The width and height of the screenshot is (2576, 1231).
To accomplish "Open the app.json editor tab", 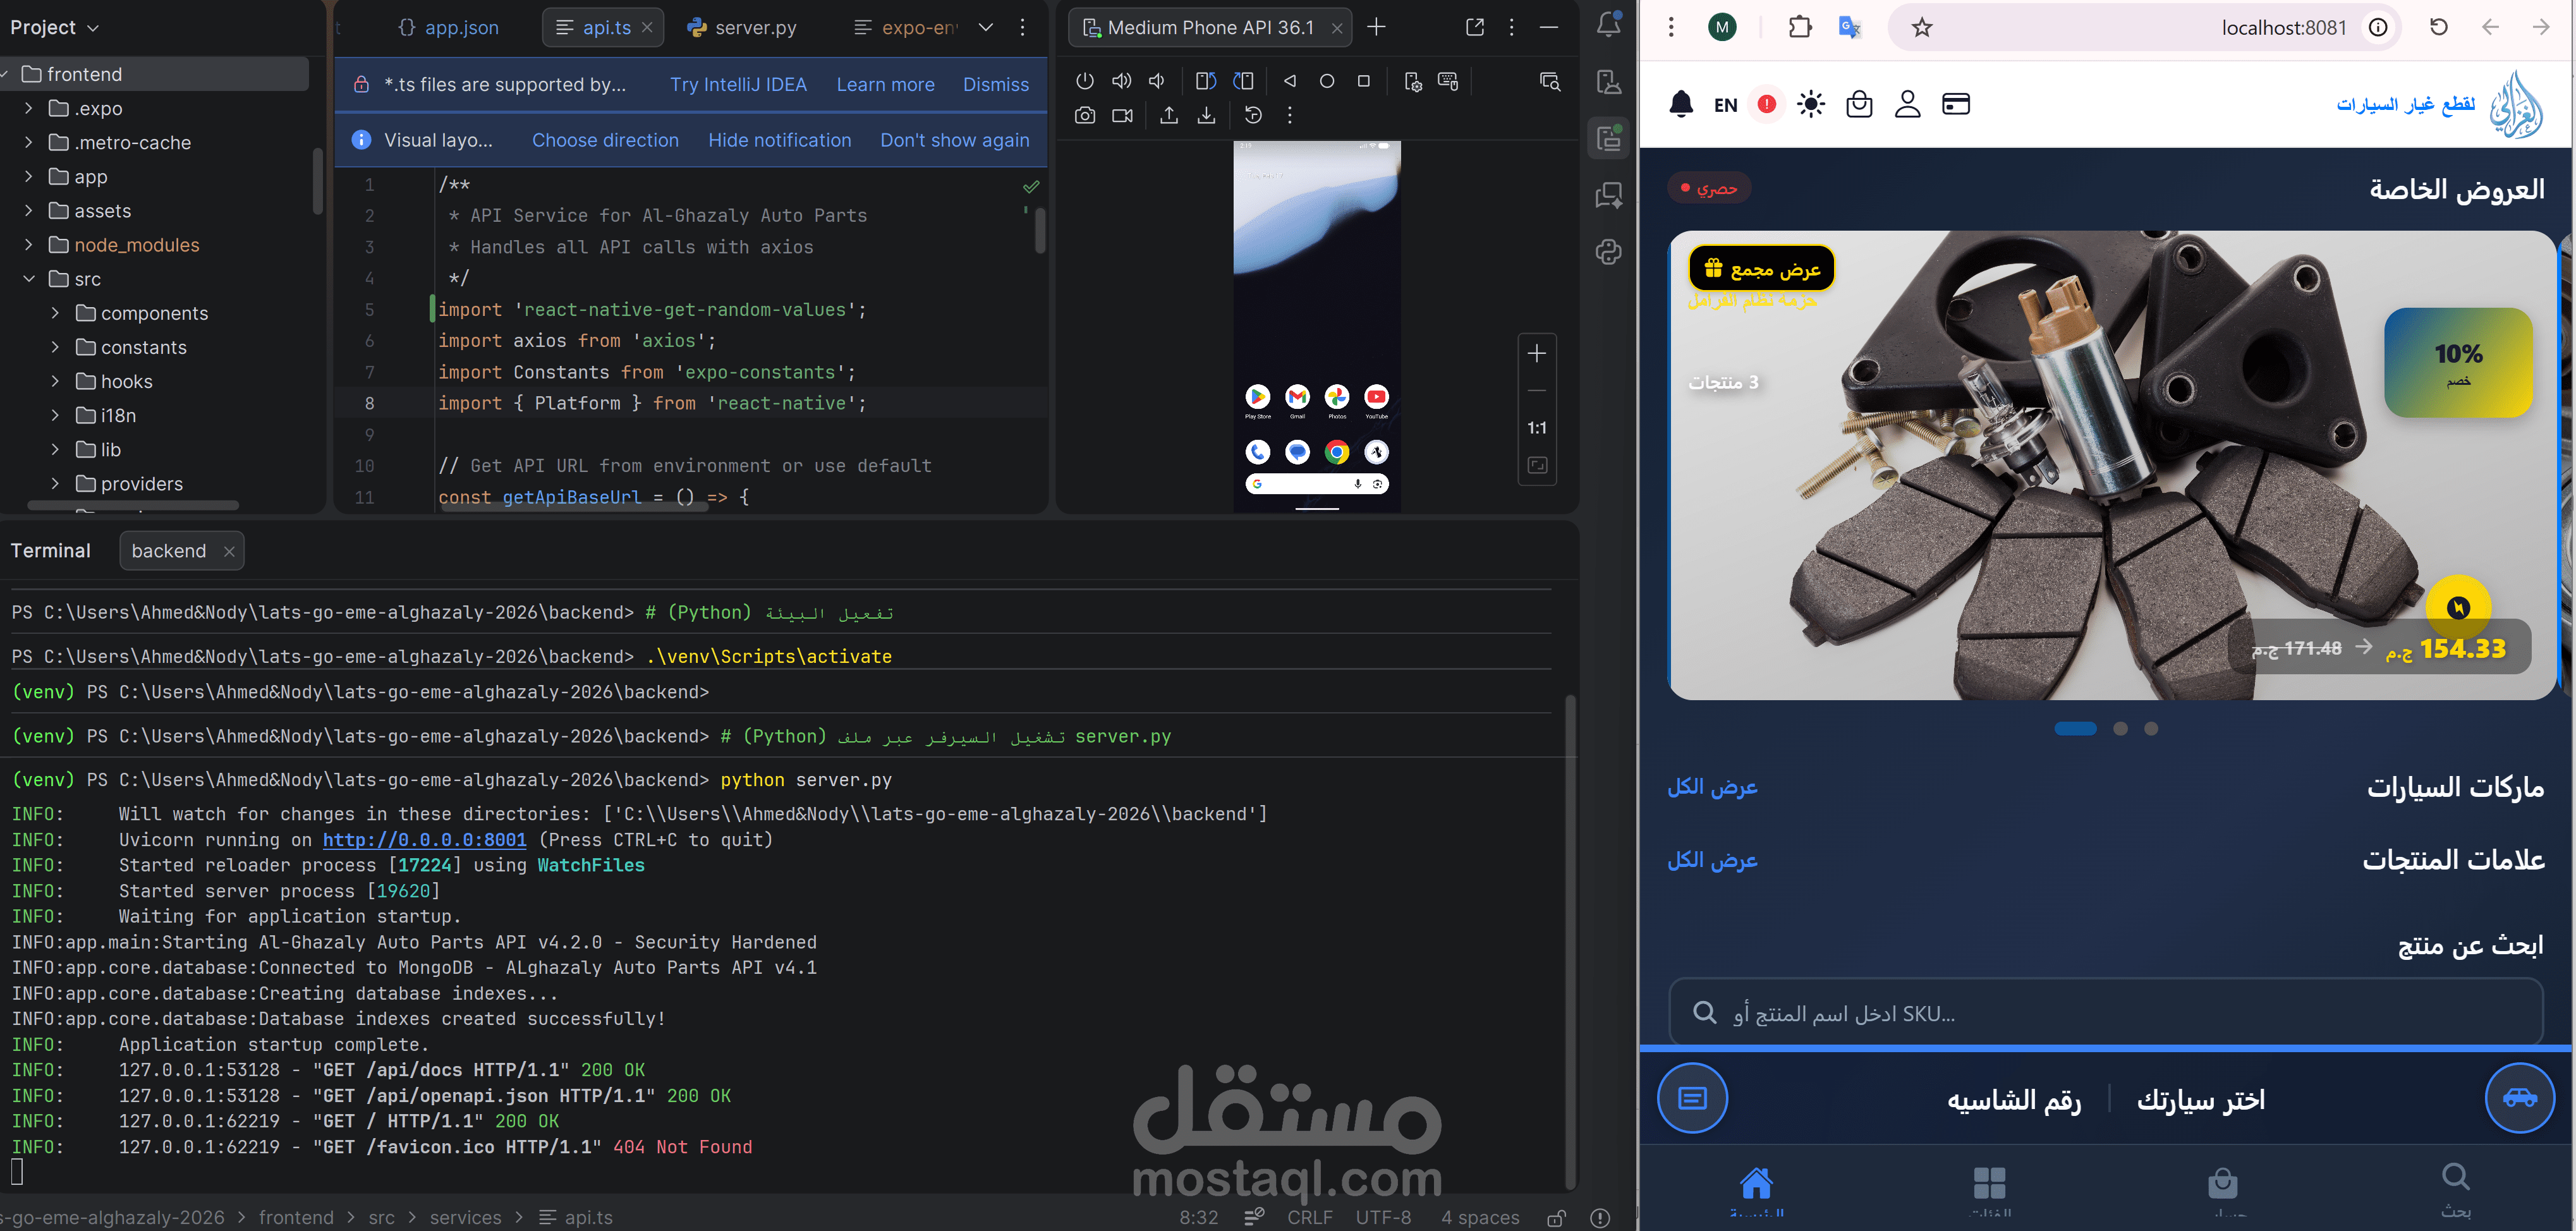I will (449, 28).
